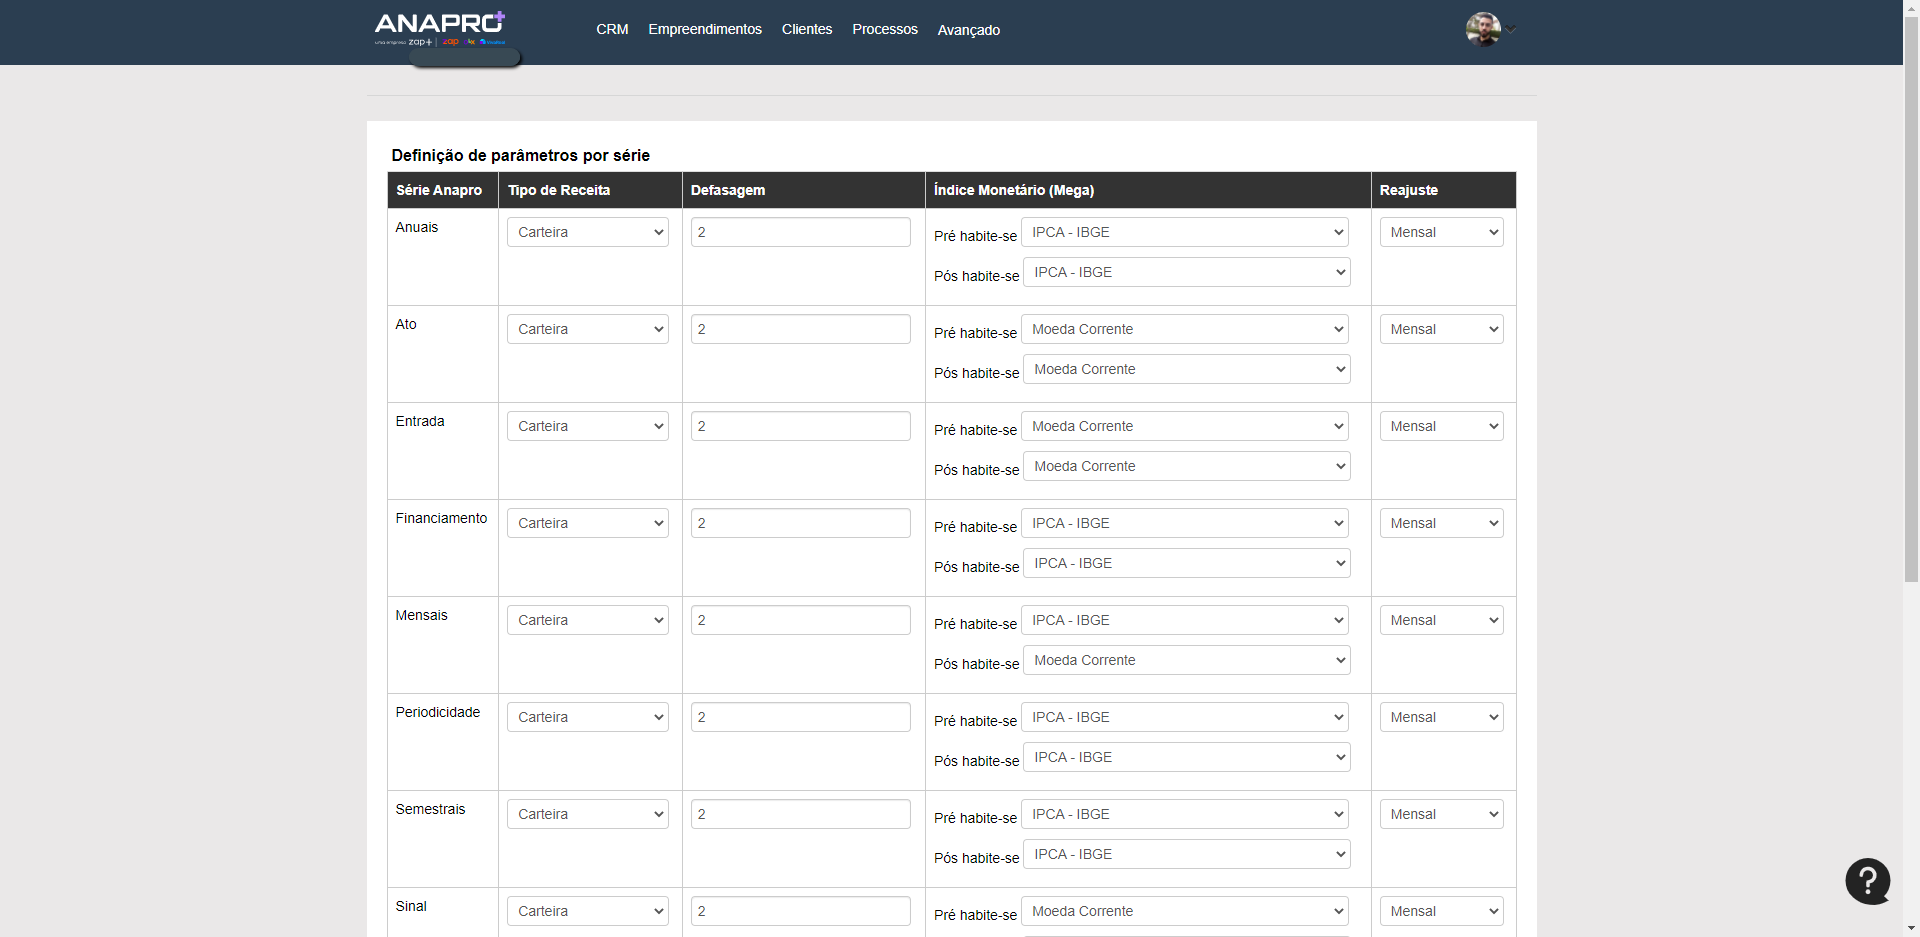Expand Reajuste dropdown for Entrada row
1920x937 pixels.
(x=1441, y=426)
